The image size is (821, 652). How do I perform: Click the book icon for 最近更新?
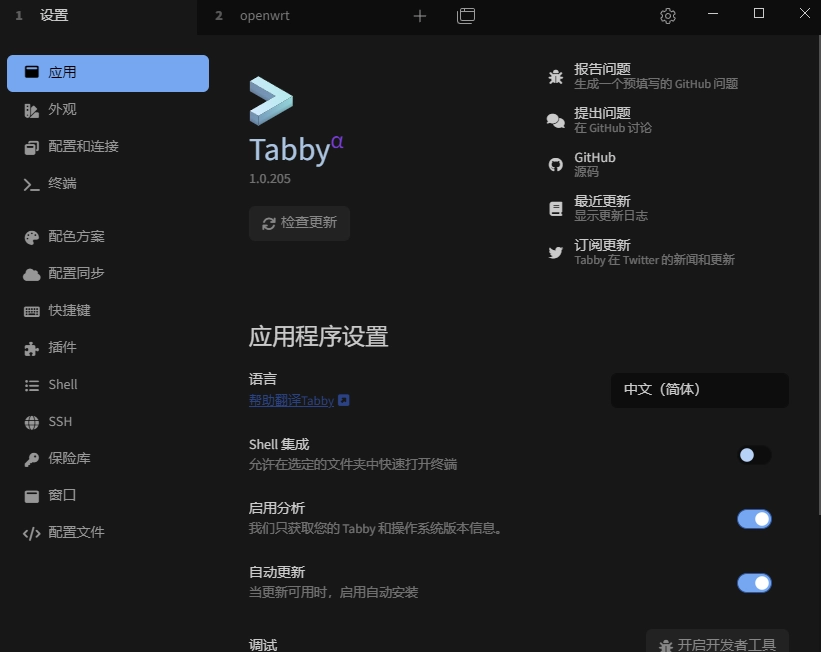(x=556, y=208)
